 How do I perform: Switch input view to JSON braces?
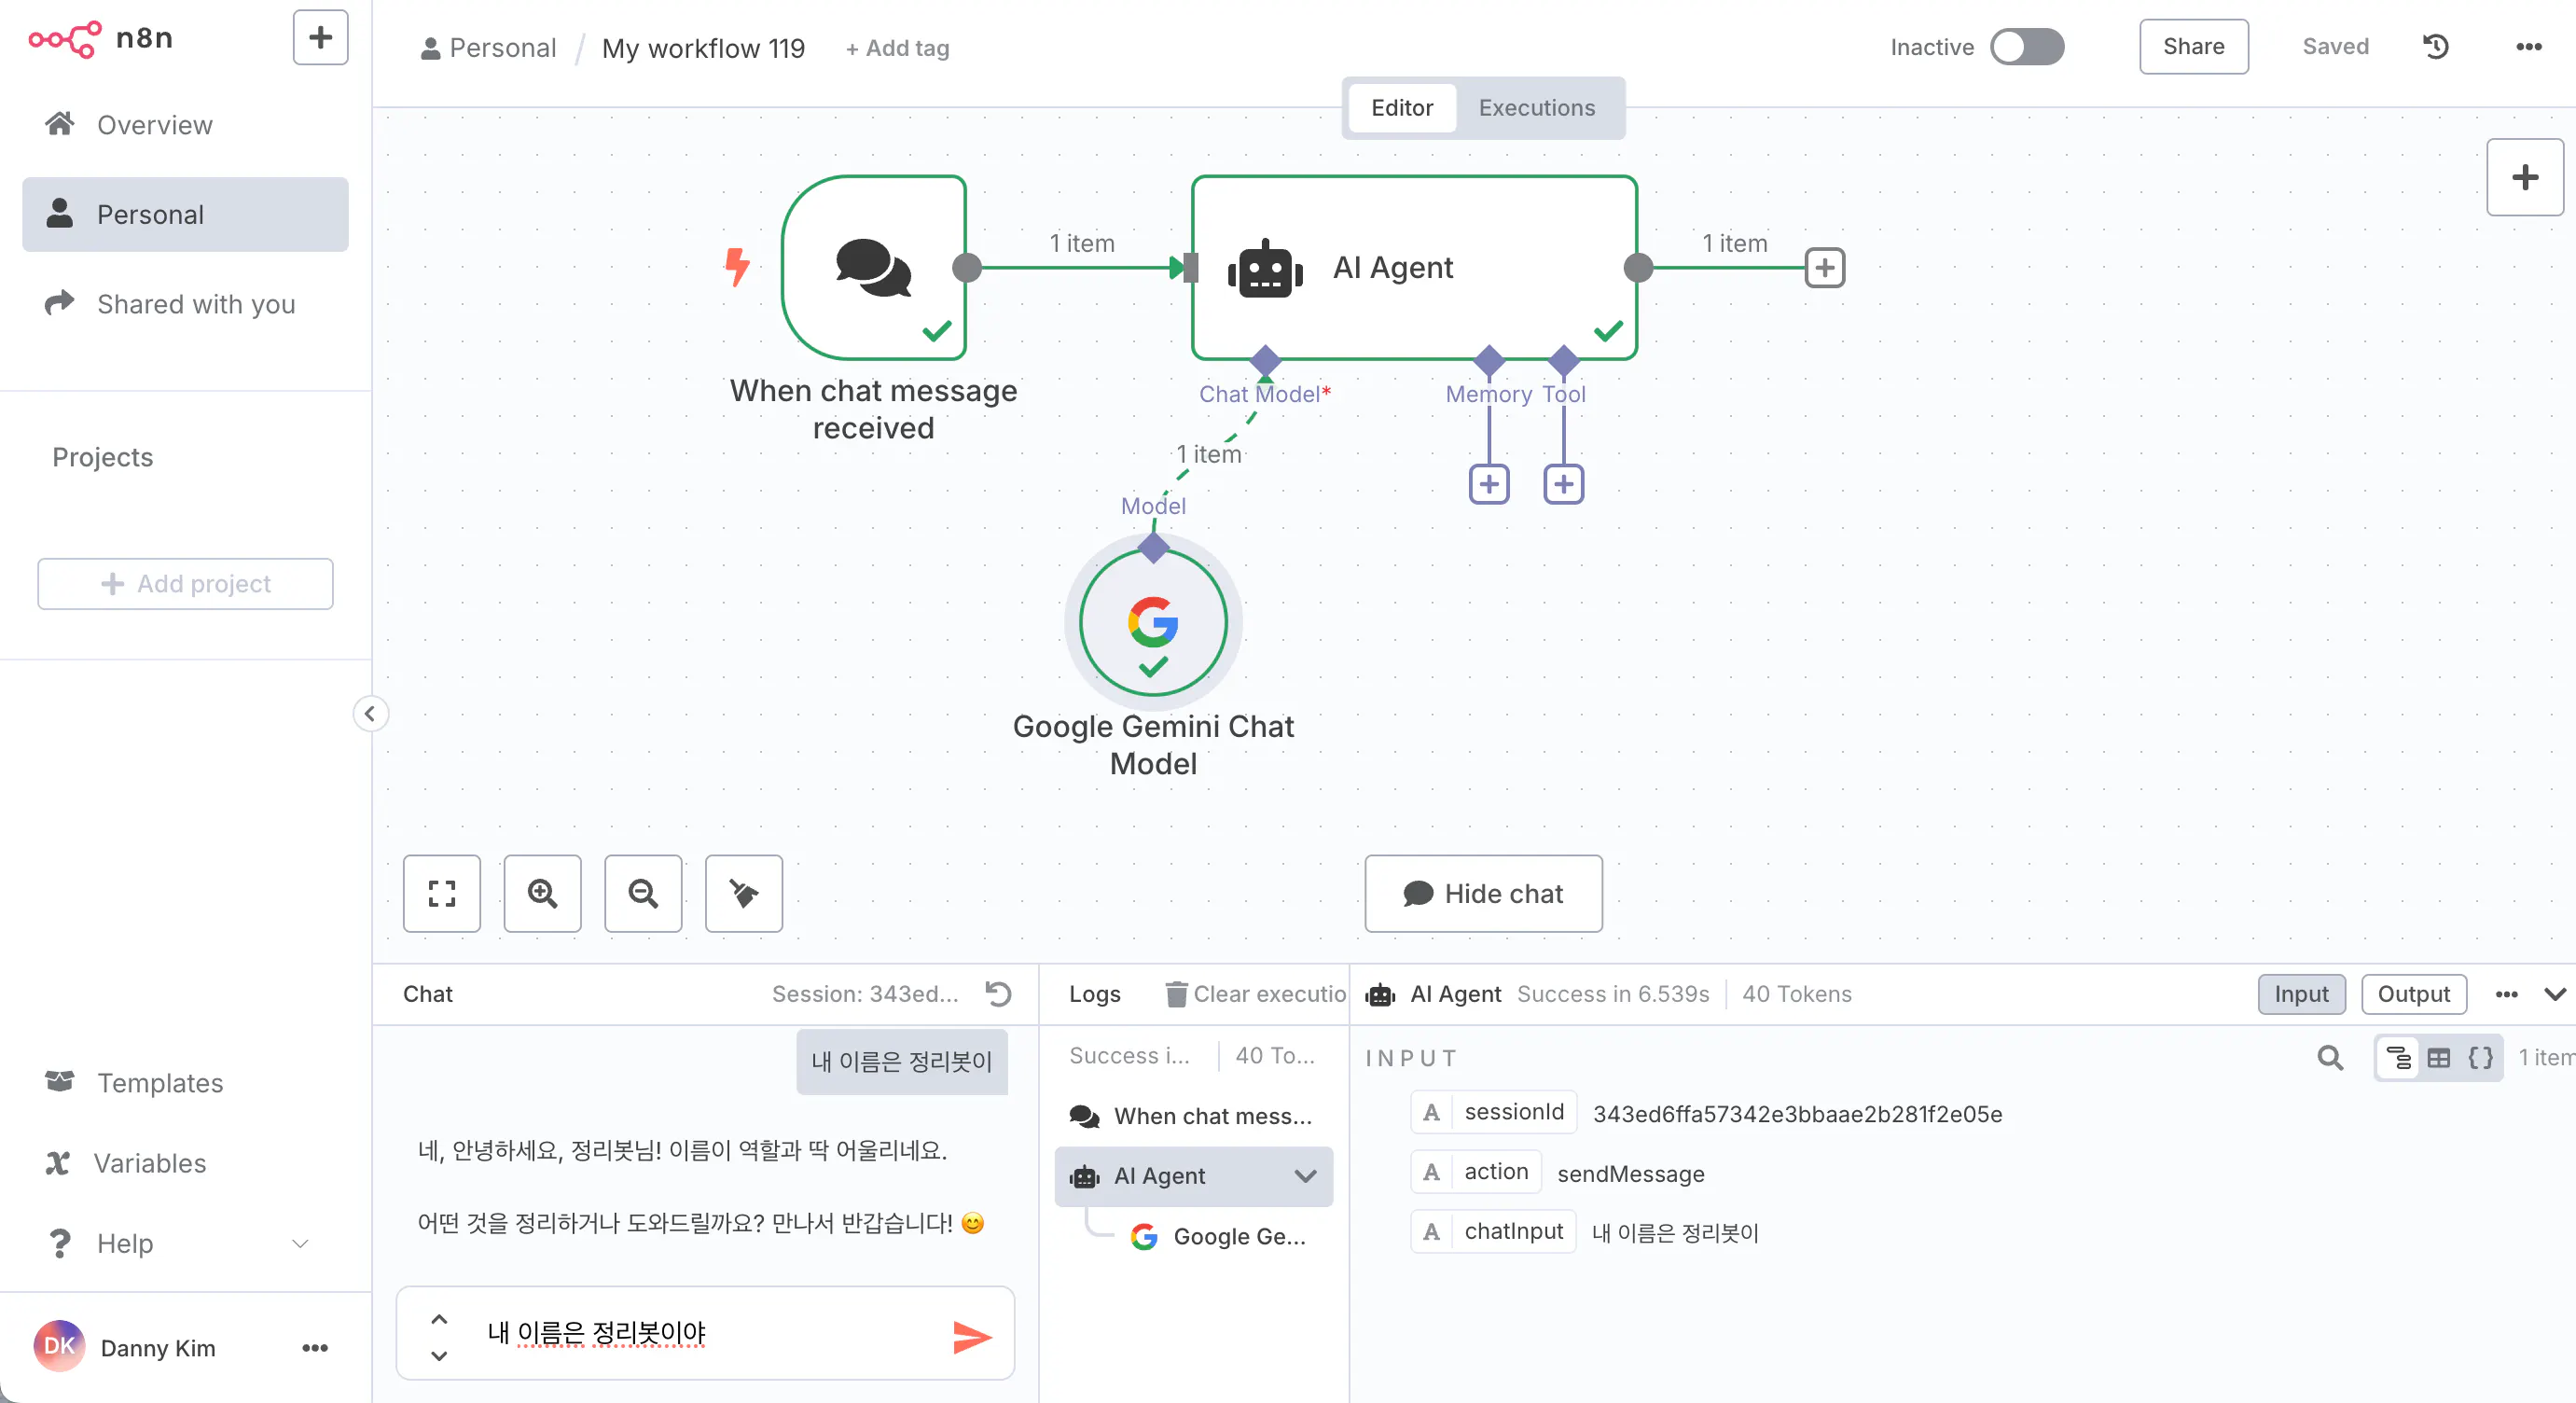(2481, 1058)
